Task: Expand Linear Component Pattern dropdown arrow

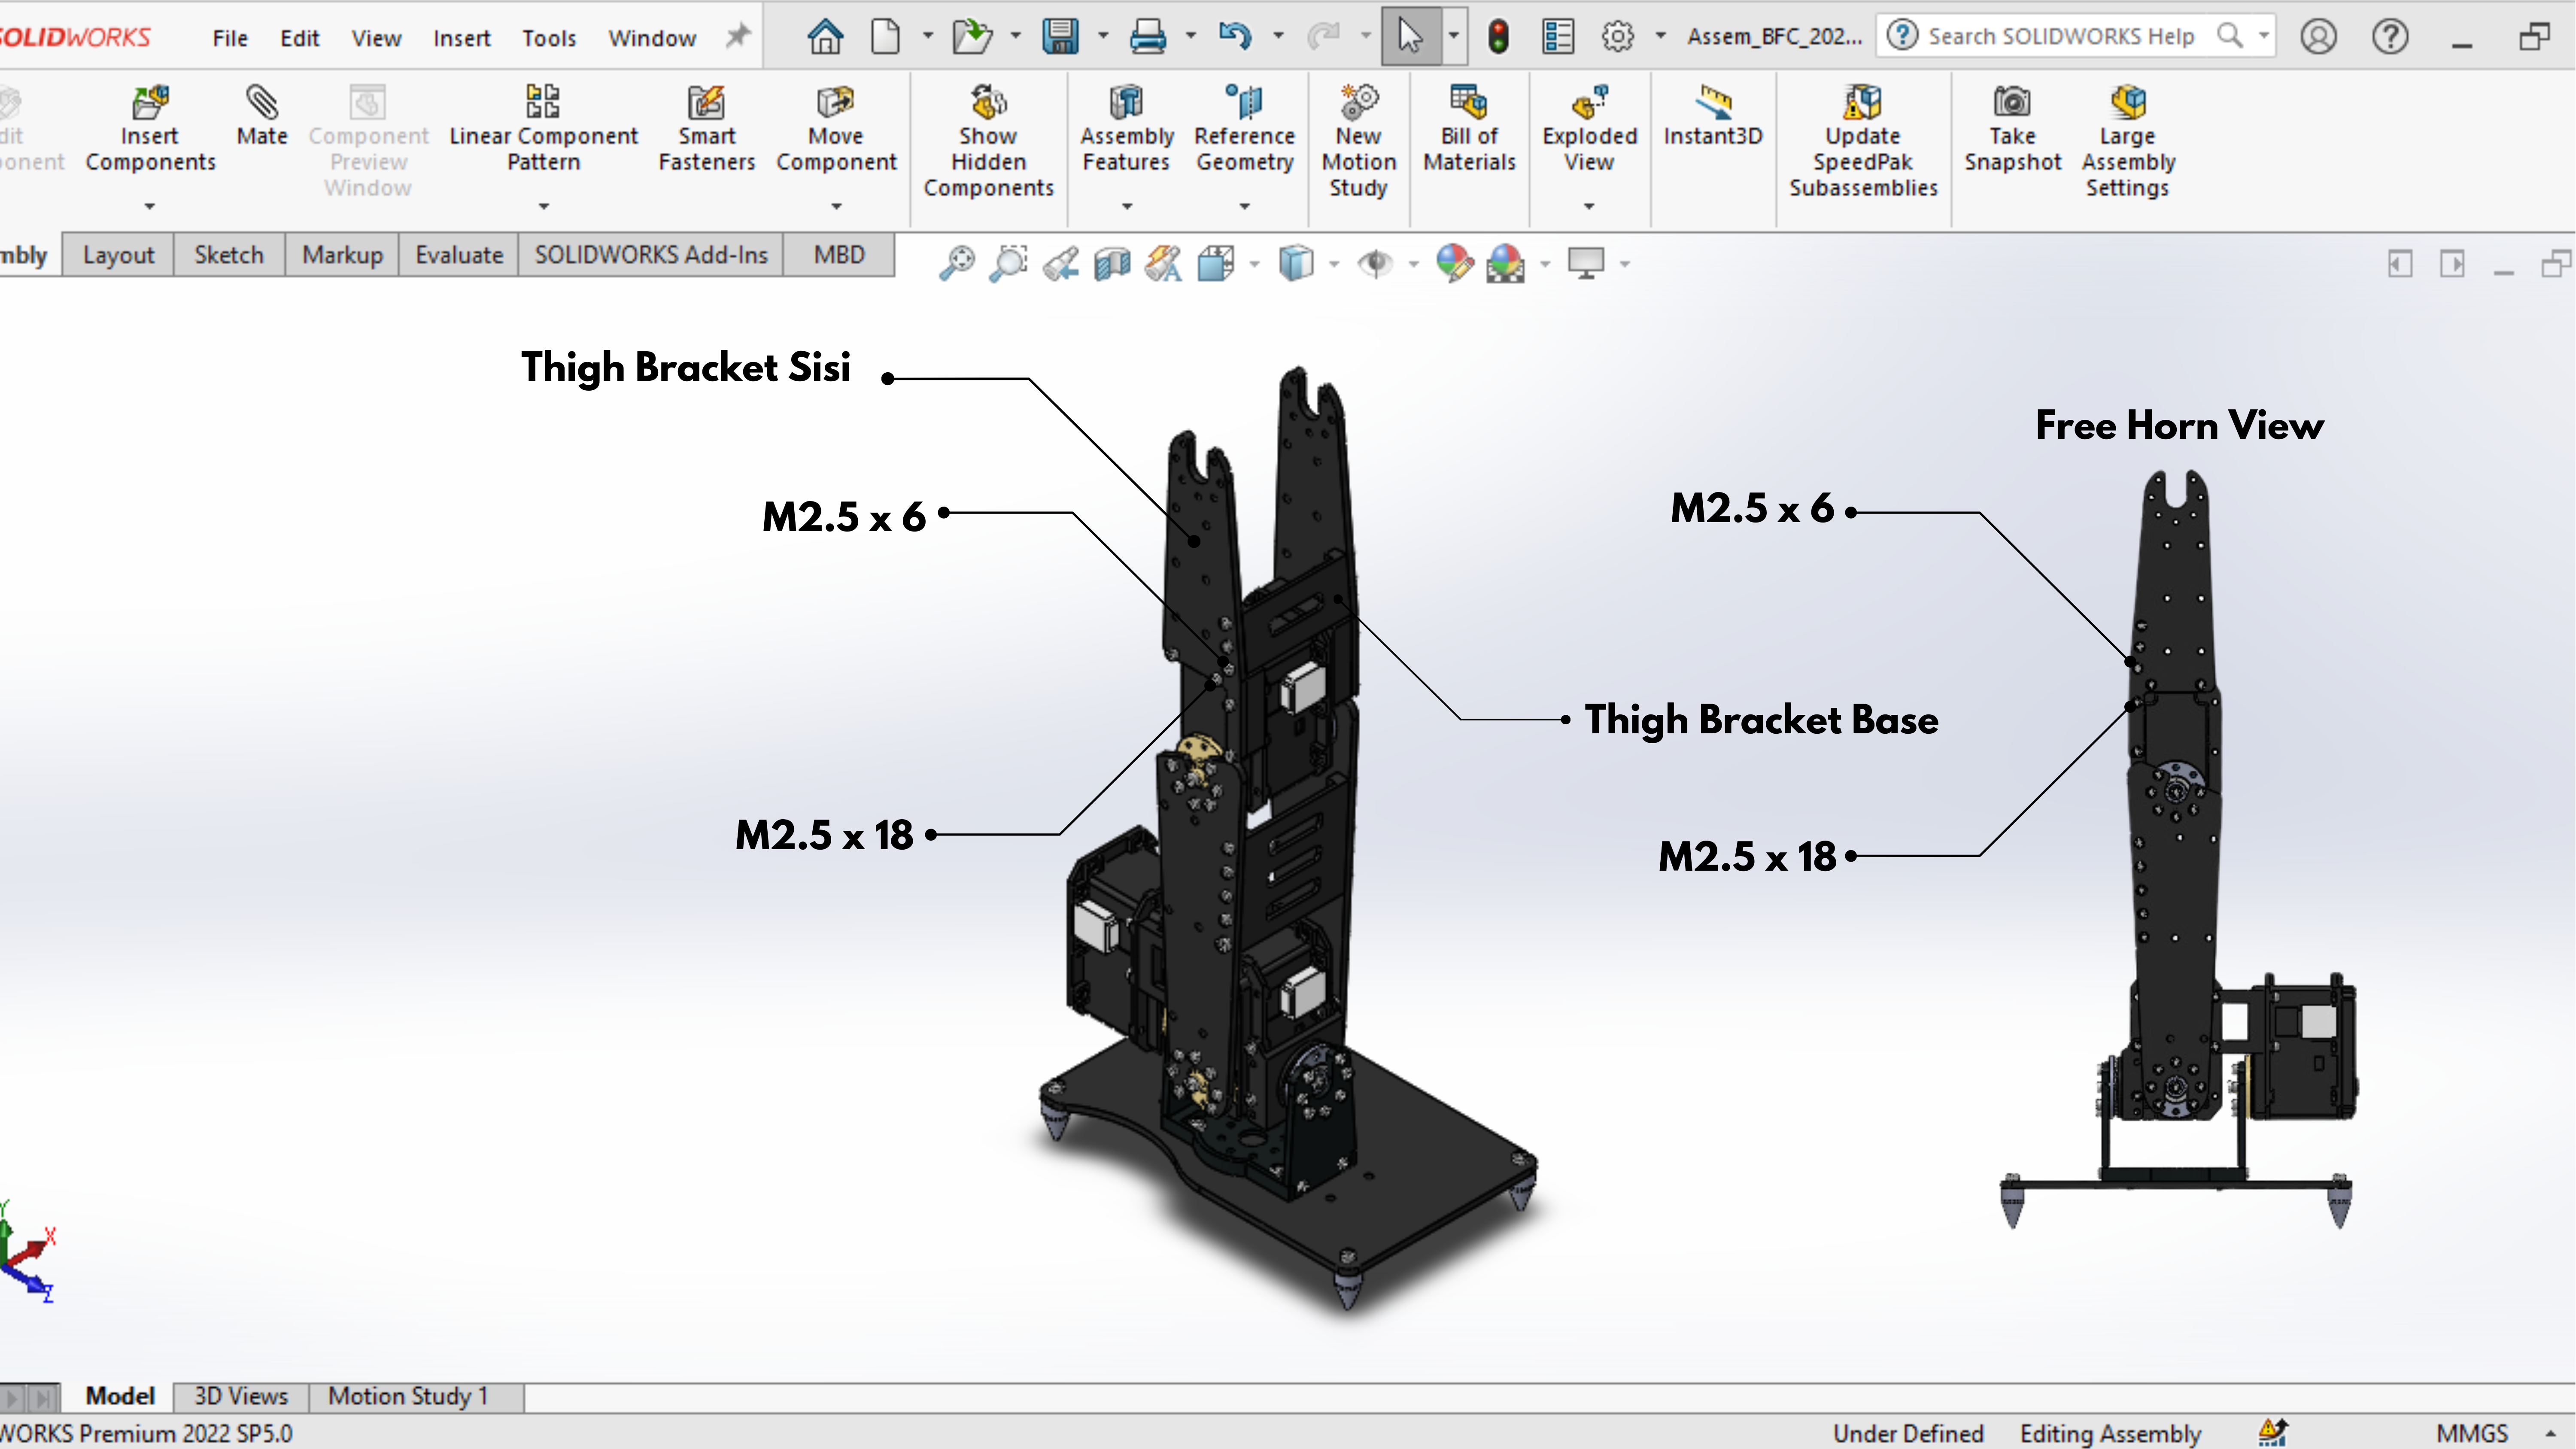Action: pos(543,206)
